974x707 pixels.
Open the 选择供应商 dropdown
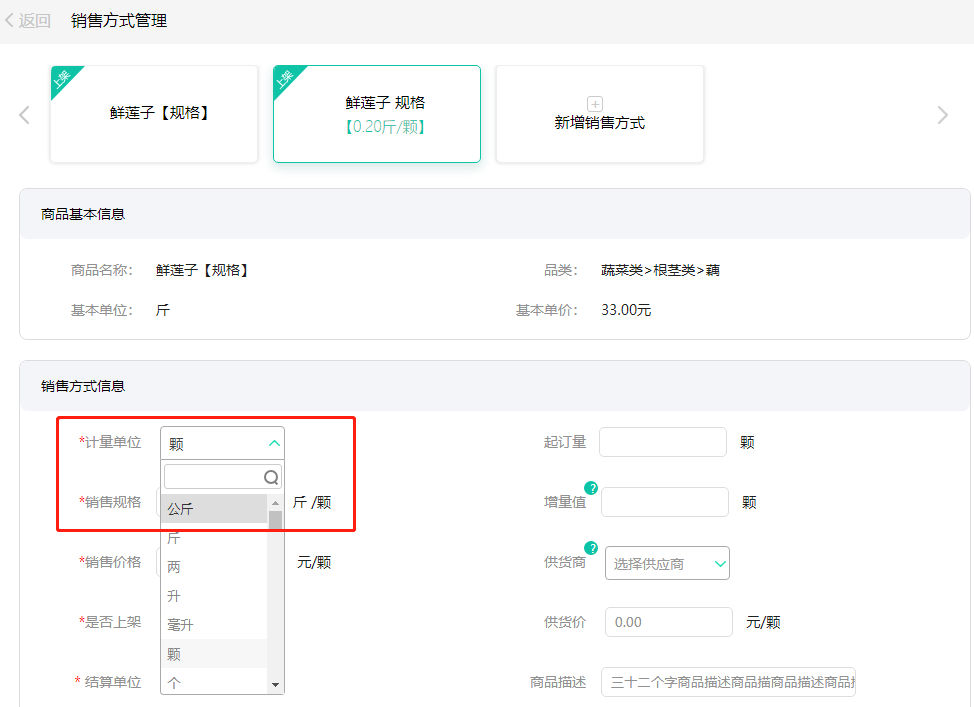(x=667, y=563)
